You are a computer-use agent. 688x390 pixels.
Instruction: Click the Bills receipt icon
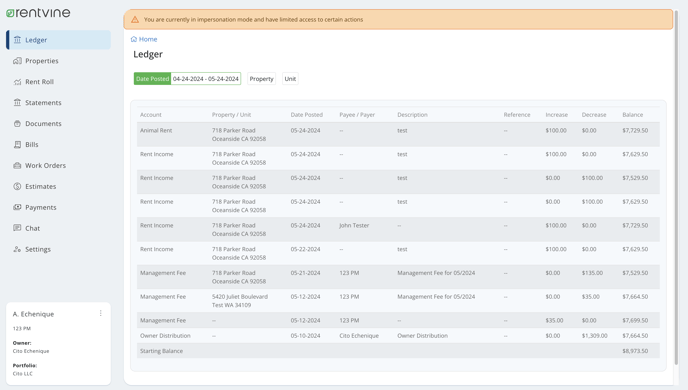click(17, 145)
